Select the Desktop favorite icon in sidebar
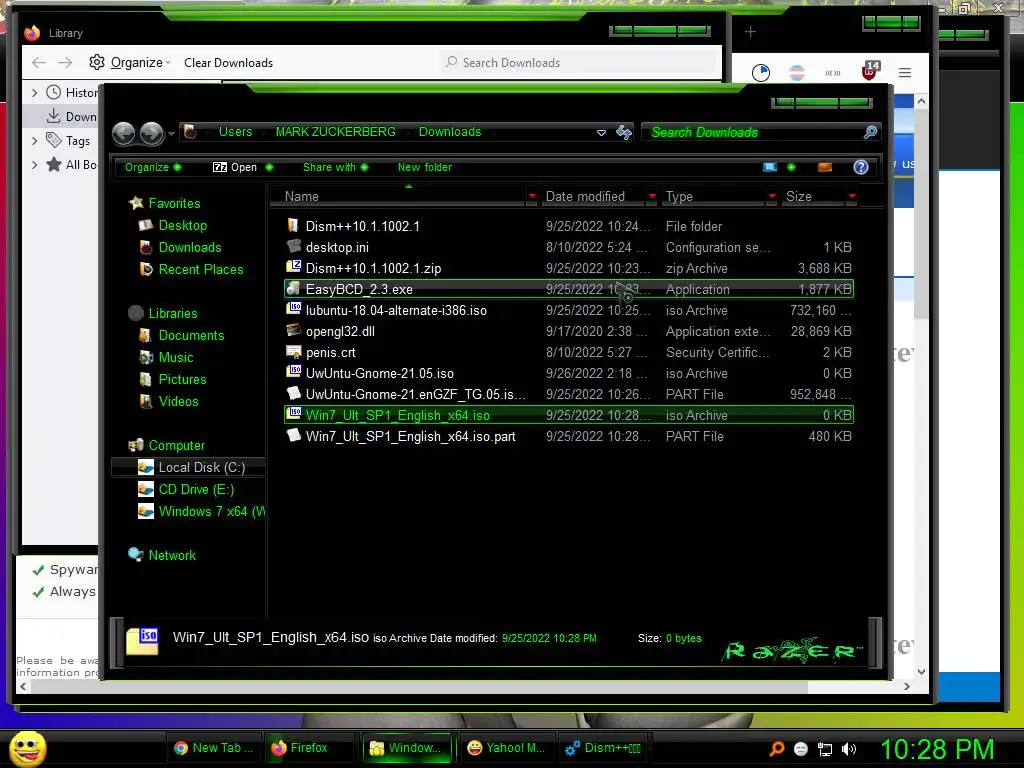1024x768 pixels. [146, 225]
